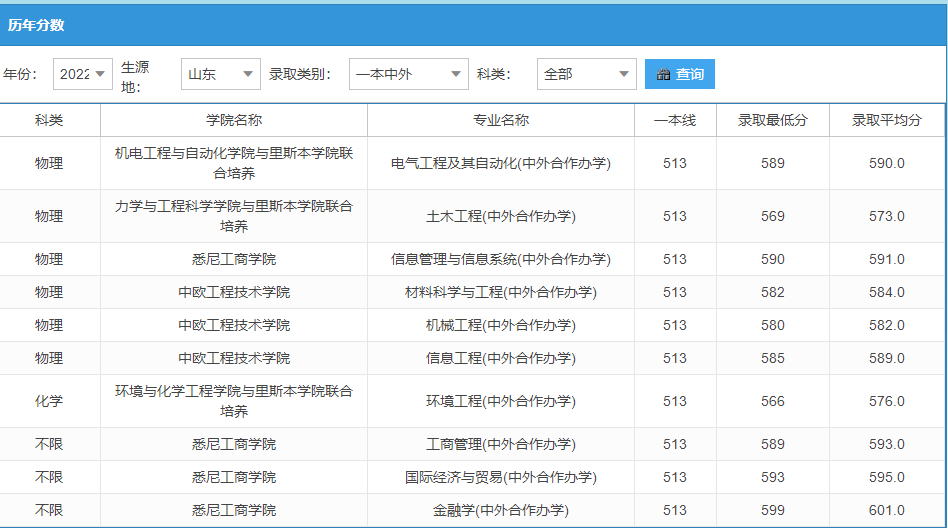This screenshot has height=528, width=948.
Task: Open the 年份 2022 dropdown
Action: (83, 74)
